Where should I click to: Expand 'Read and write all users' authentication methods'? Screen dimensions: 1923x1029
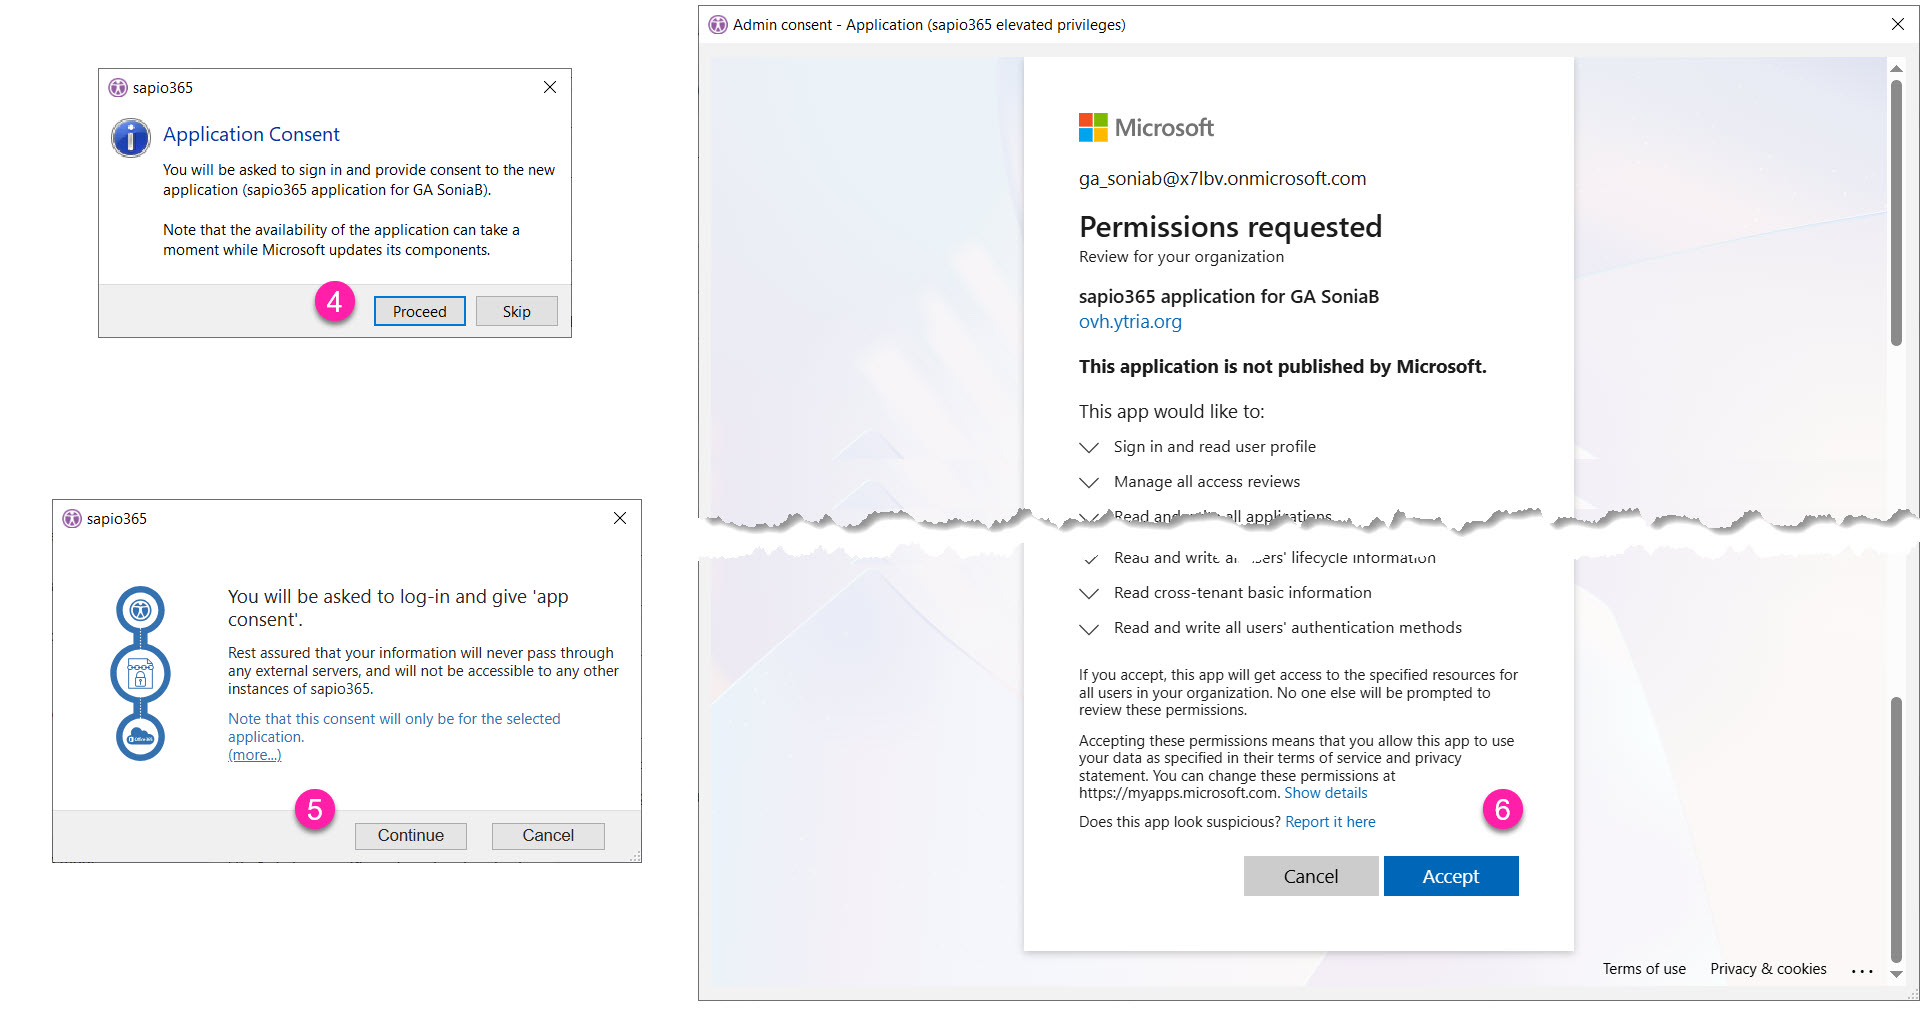tap(1089, 629)
